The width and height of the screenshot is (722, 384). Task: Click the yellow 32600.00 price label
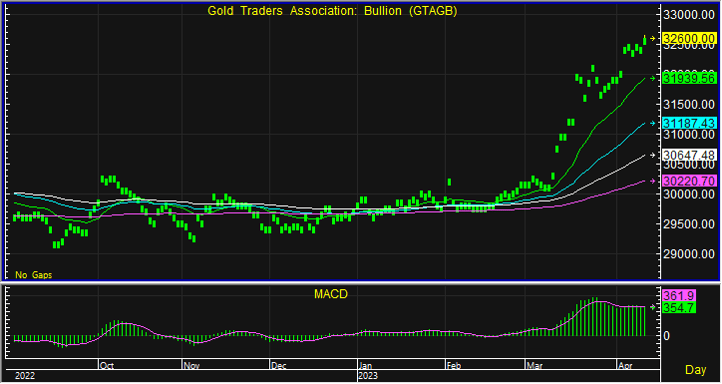689,39
